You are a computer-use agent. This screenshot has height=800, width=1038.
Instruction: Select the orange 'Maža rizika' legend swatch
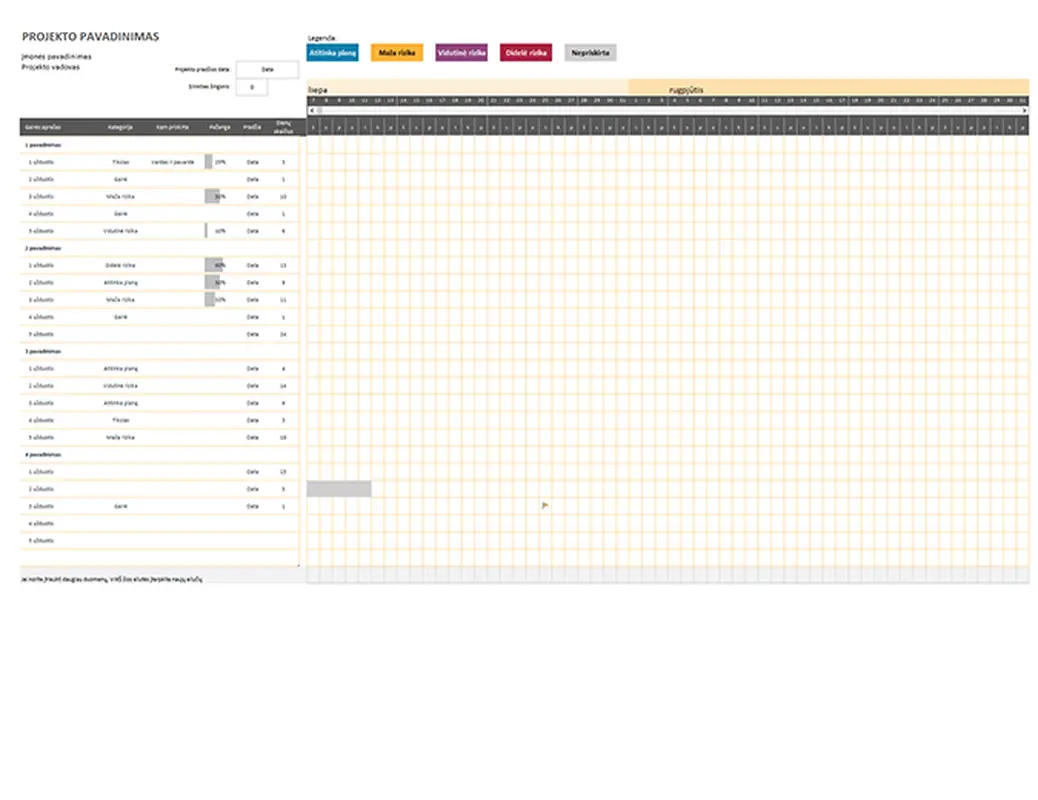click(397, 53)
